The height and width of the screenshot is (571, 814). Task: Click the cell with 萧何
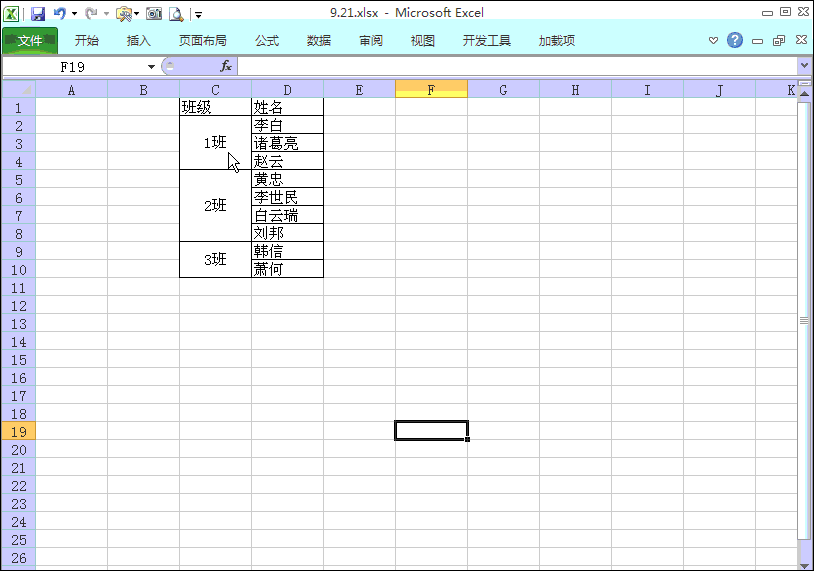point(287,269)
